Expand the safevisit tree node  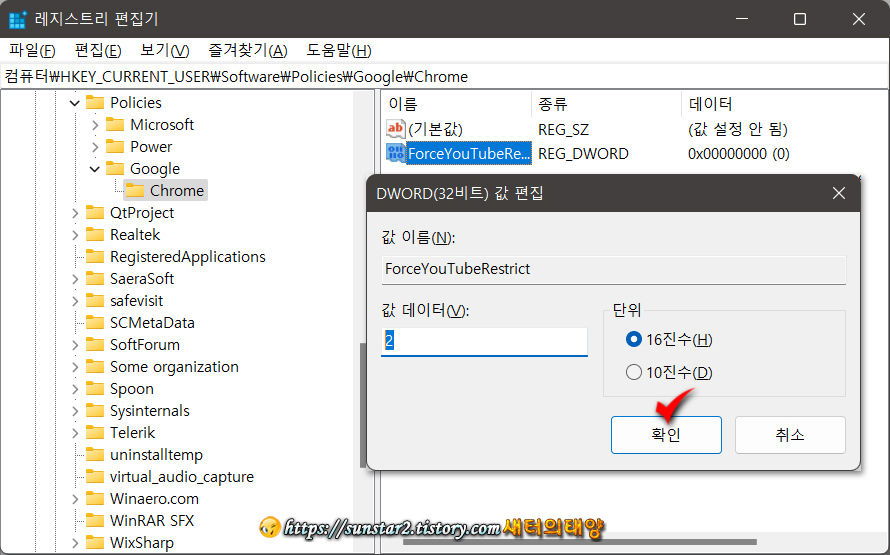(x=75, y=301)
